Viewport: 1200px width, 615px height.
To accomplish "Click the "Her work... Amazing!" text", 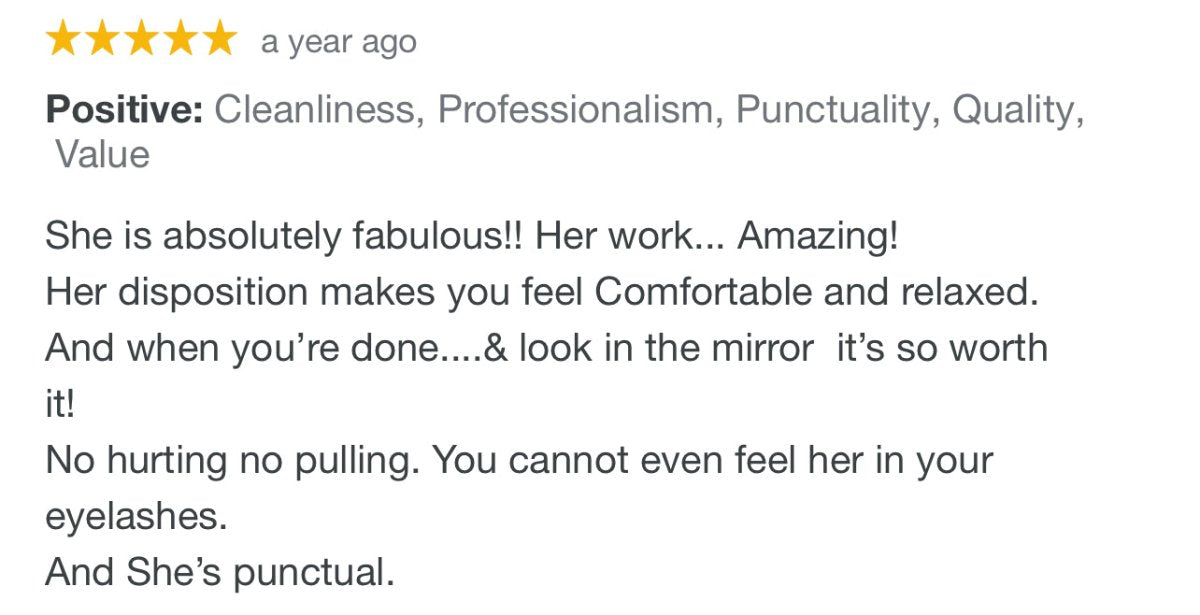I will point(717,237).
